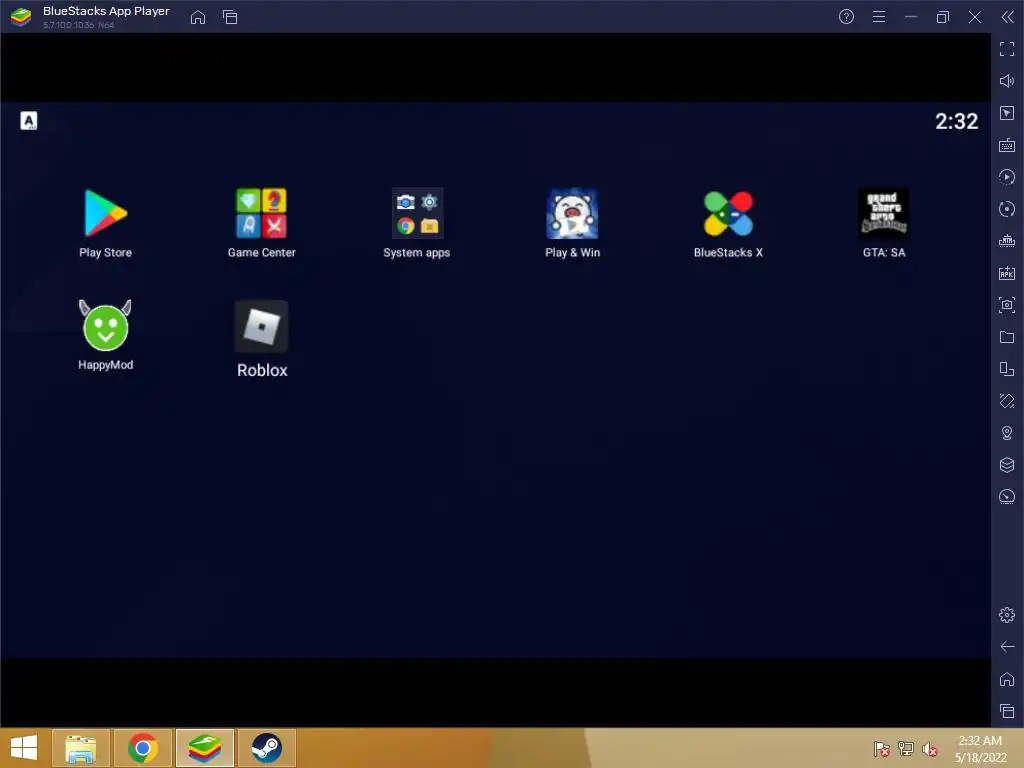The width and height of the screenshot is (1024, 768).
Task: Open File Explorer from taskbar
Action: (x=81, y=748)
